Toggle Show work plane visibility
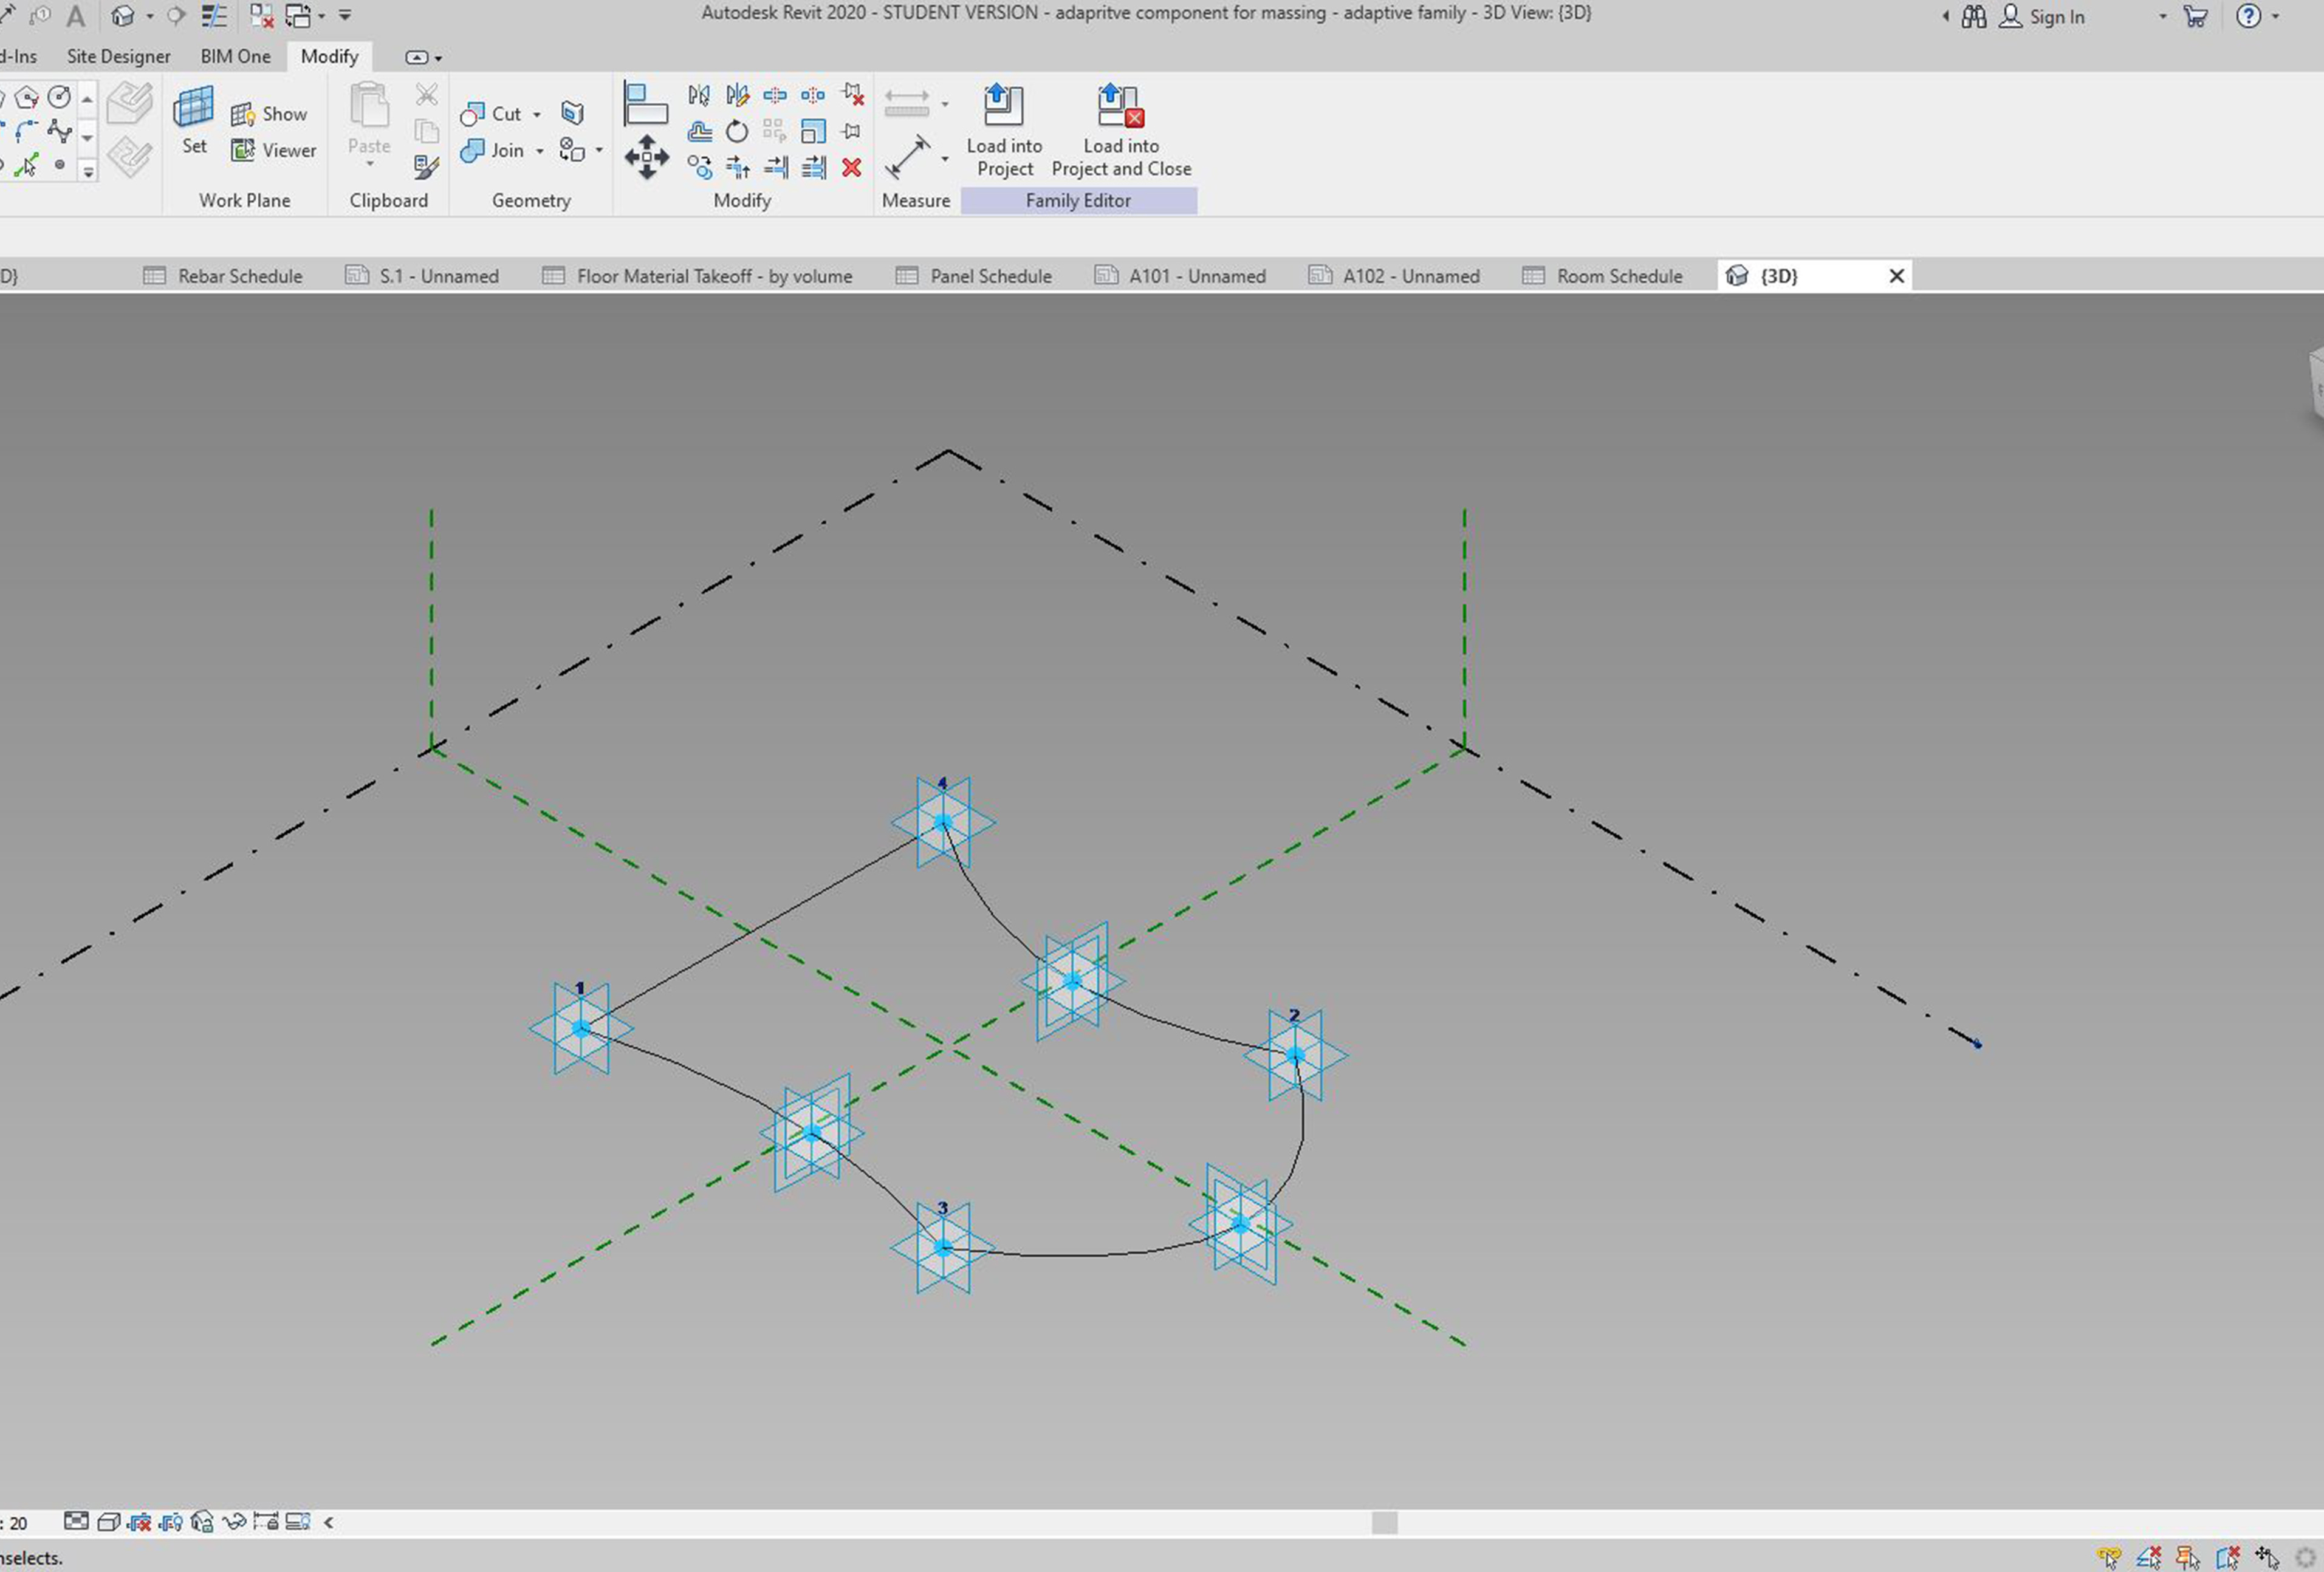 269,114
